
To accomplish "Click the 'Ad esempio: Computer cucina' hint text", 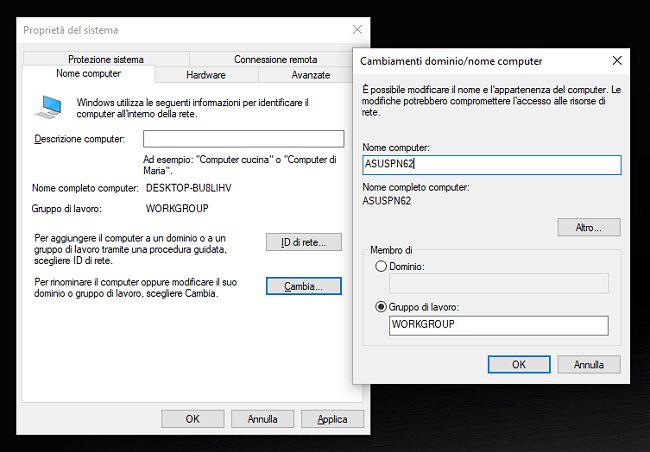I will 240,165.
